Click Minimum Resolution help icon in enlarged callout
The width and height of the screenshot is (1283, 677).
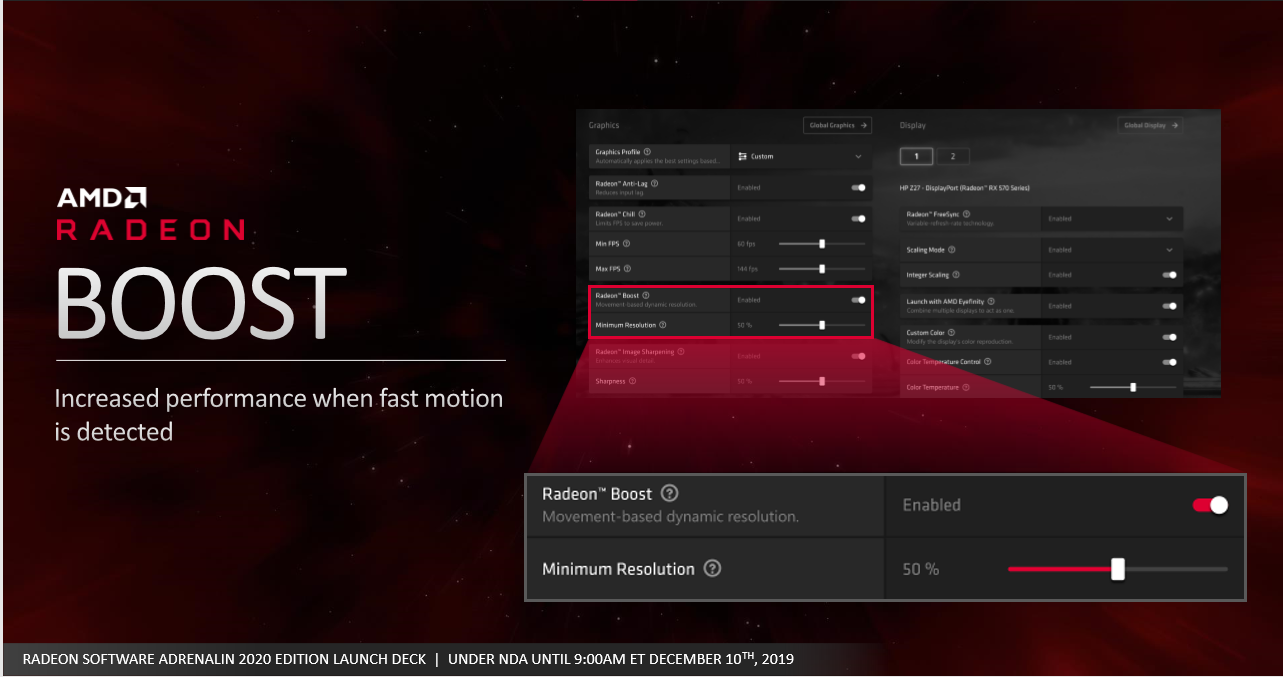pyautogui.click(x=712, y=568)
